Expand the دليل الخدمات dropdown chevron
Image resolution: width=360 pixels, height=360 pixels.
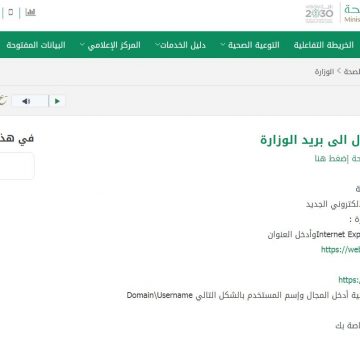point(157,45)
